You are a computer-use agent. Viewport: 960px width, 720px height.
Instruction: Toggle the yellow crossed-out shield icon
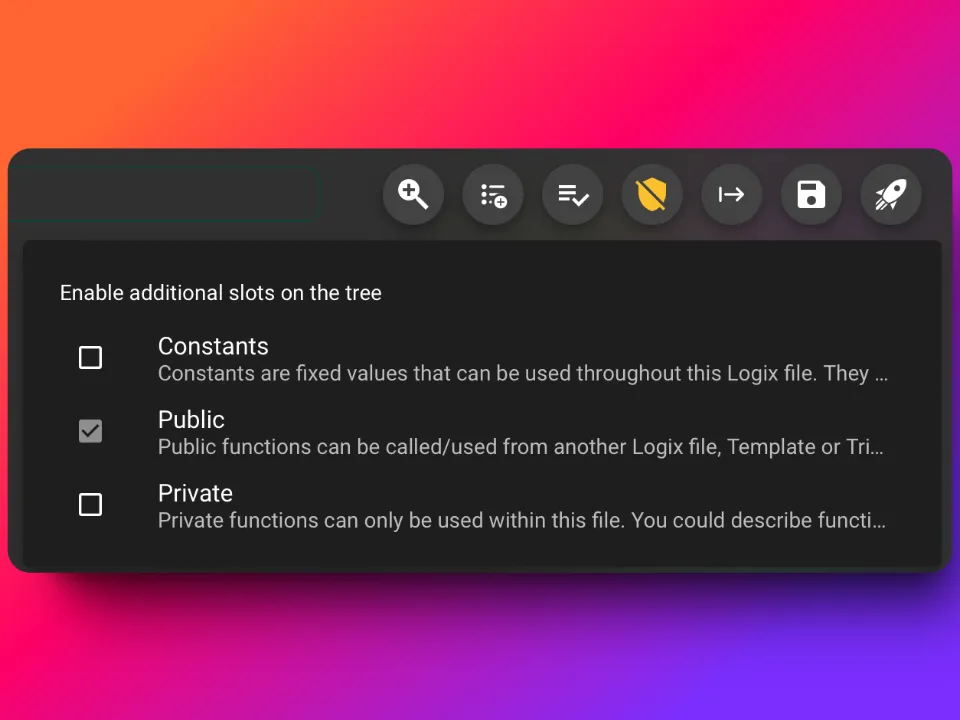pos(652,195)
